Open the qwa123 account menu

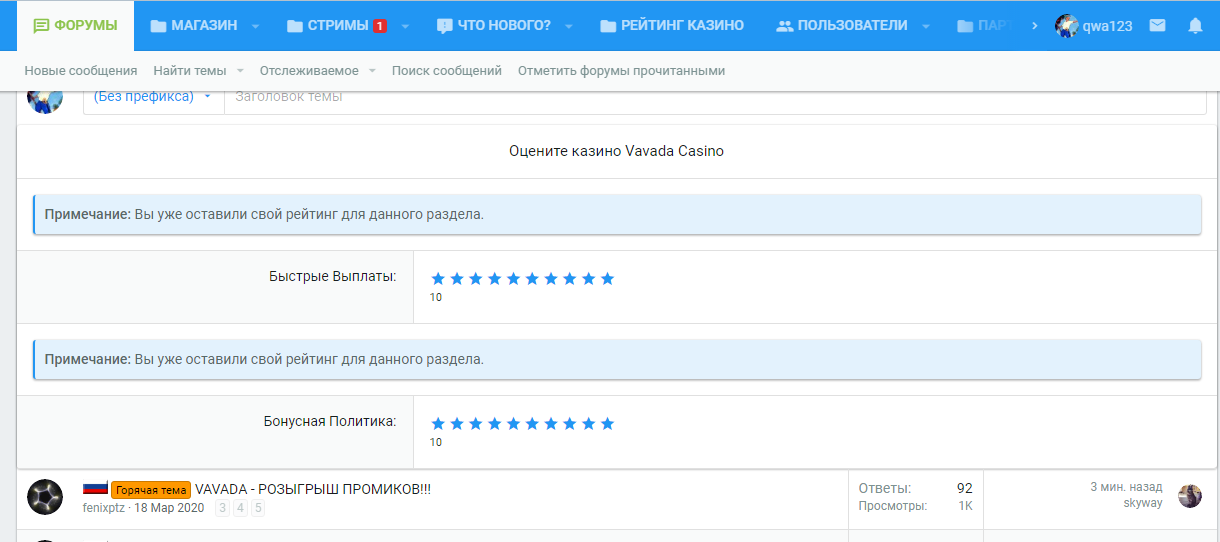pos(1094,26)
